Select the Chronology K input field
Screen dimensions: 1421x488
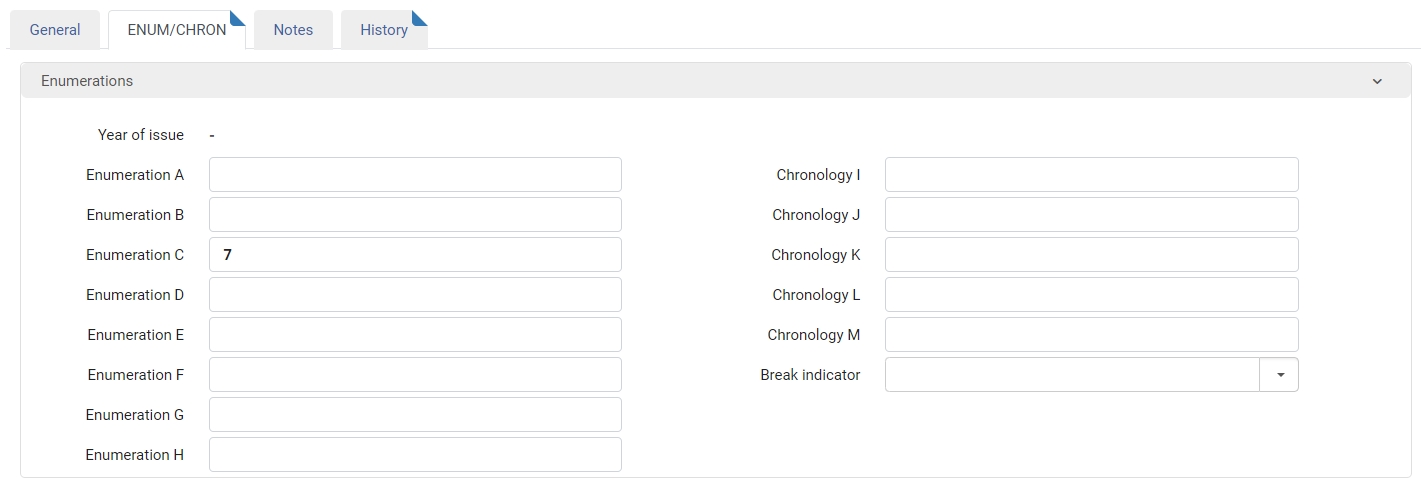(x=1092, y=255)
